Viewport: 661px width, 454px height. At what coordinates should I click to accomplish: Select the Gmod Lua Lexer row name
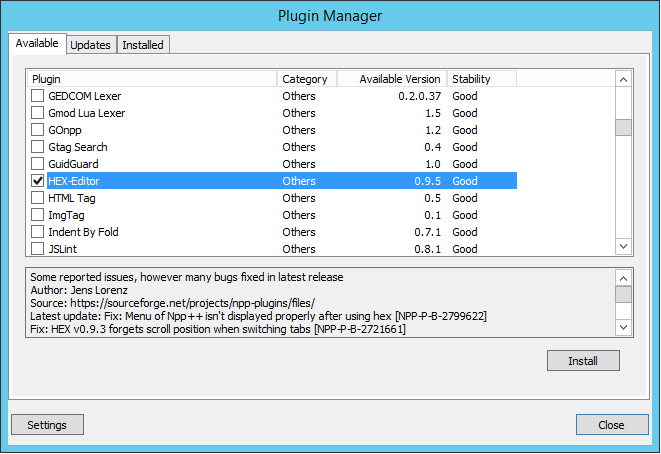coord(87,113)
